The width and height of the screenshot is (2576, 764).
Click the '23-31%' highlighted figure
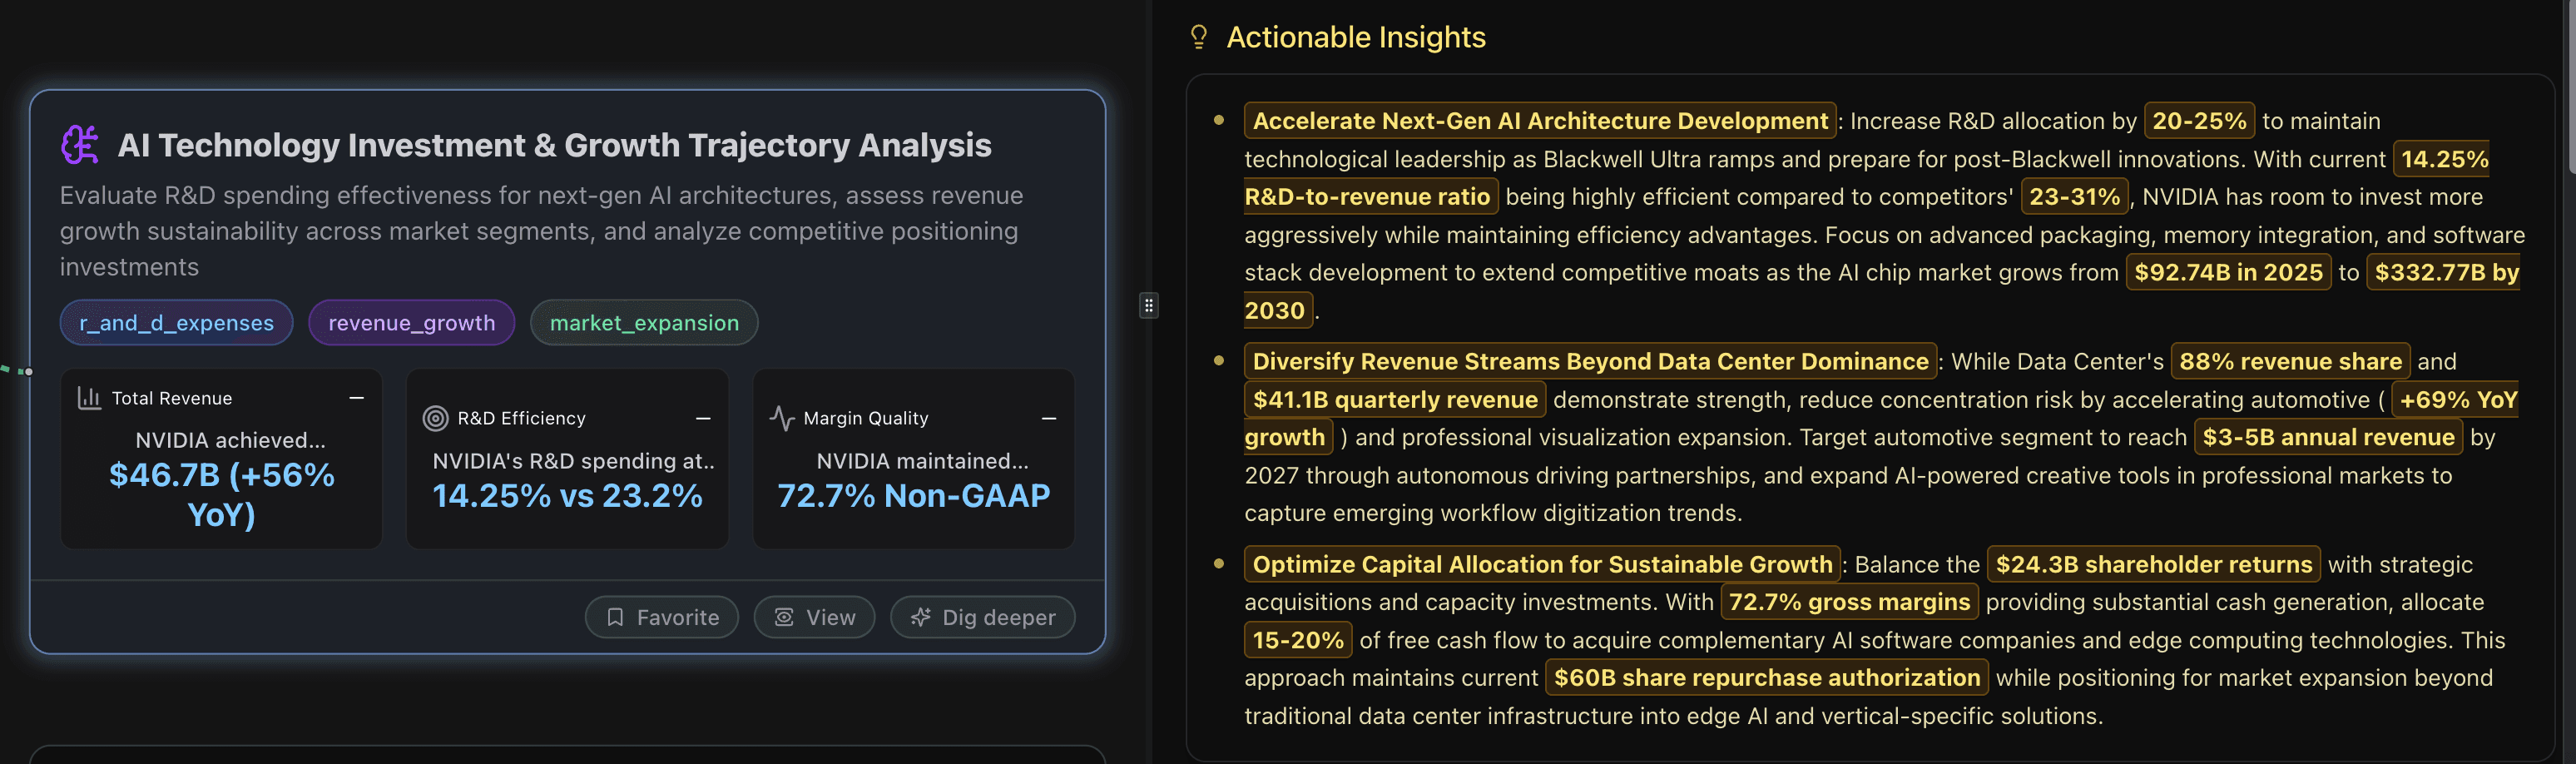[x=2075, y=197]
